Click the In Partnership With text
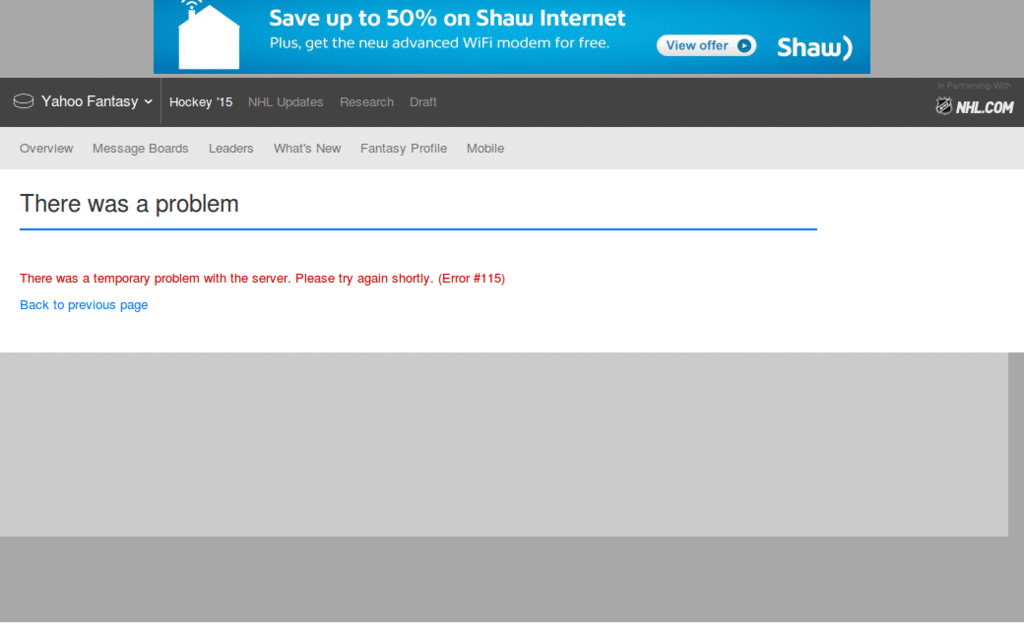 point(974,86)
